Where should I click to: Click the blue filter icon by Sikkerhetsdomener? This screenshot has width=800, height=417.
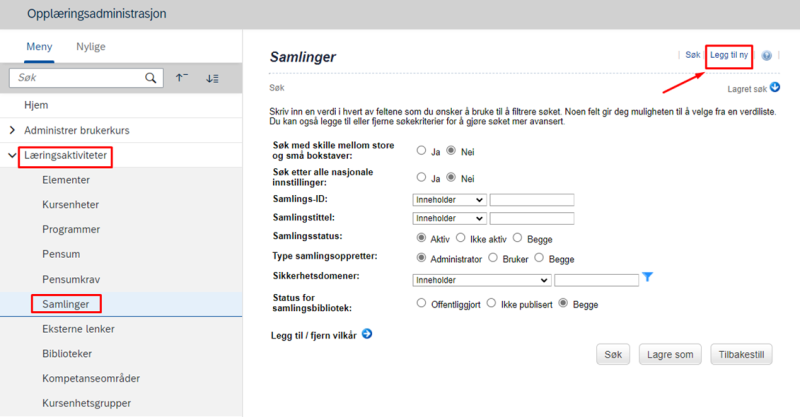[647, 277]
